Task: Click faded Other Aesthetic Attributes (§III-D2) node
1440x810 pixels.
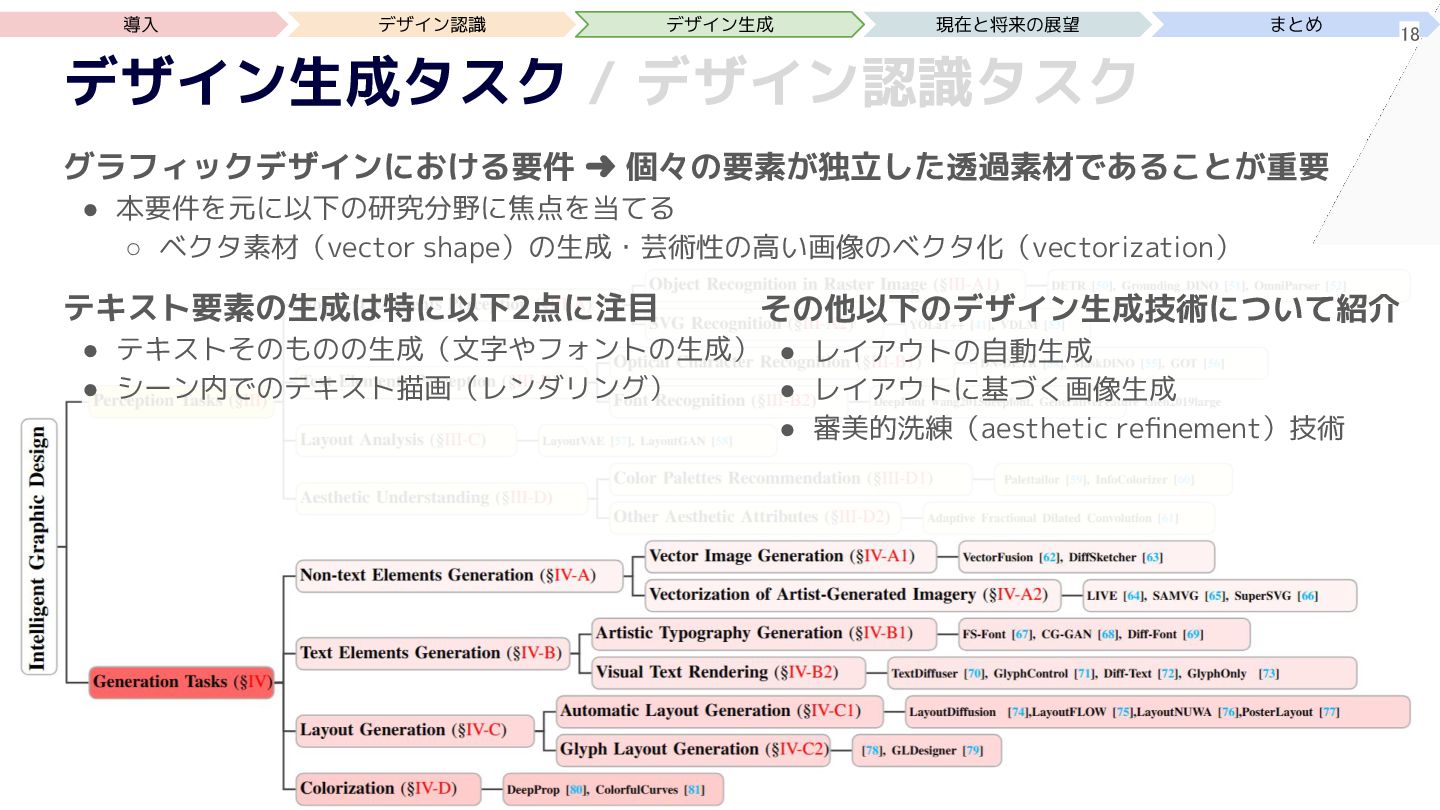Action: click(755, 518)
